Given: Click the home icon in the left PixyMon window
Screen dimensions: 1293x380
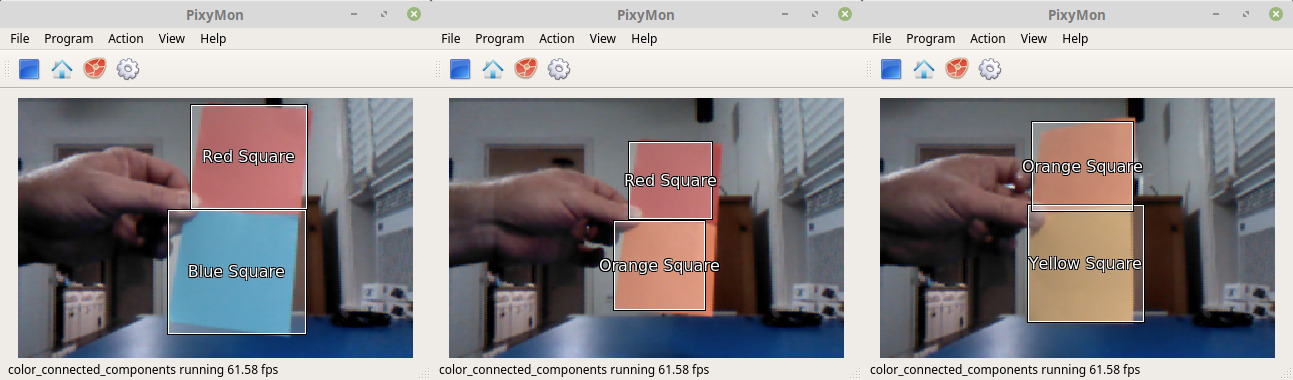Looking at the screenshot, I should (x=62, y=69).
